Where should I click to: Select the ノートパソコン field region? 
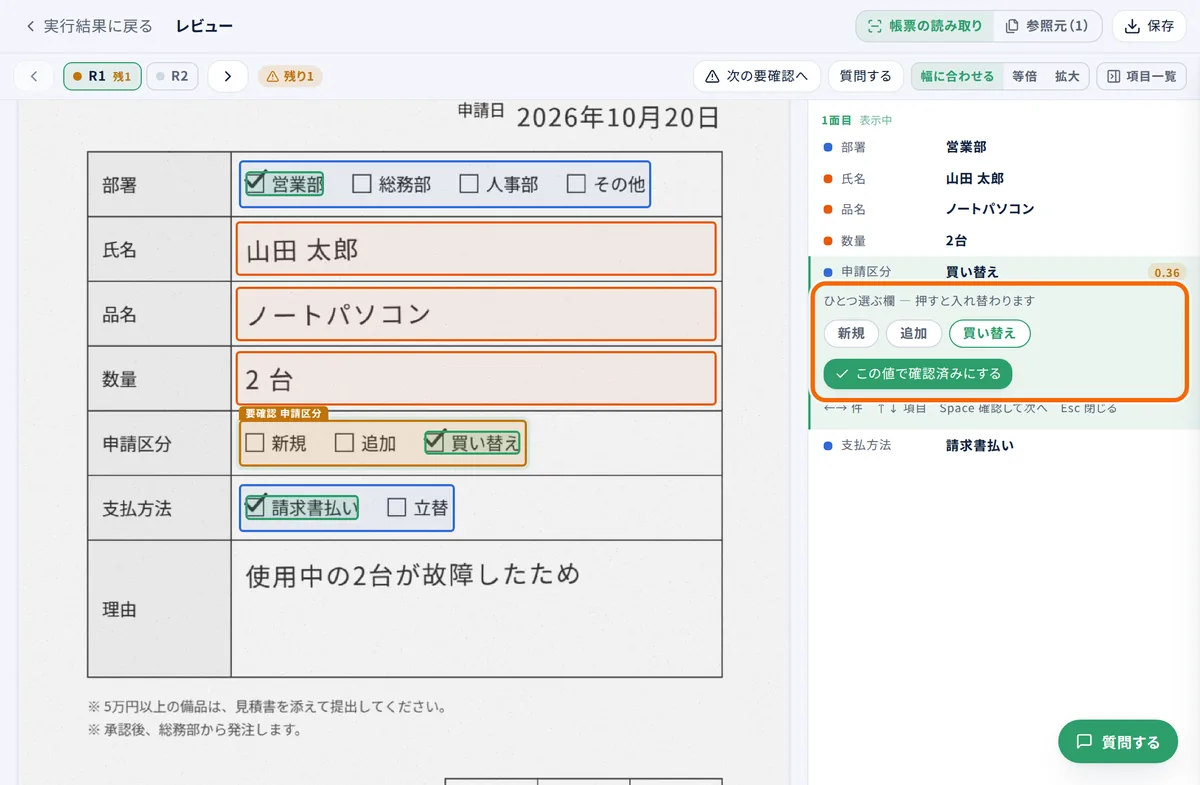coord(476,314)
